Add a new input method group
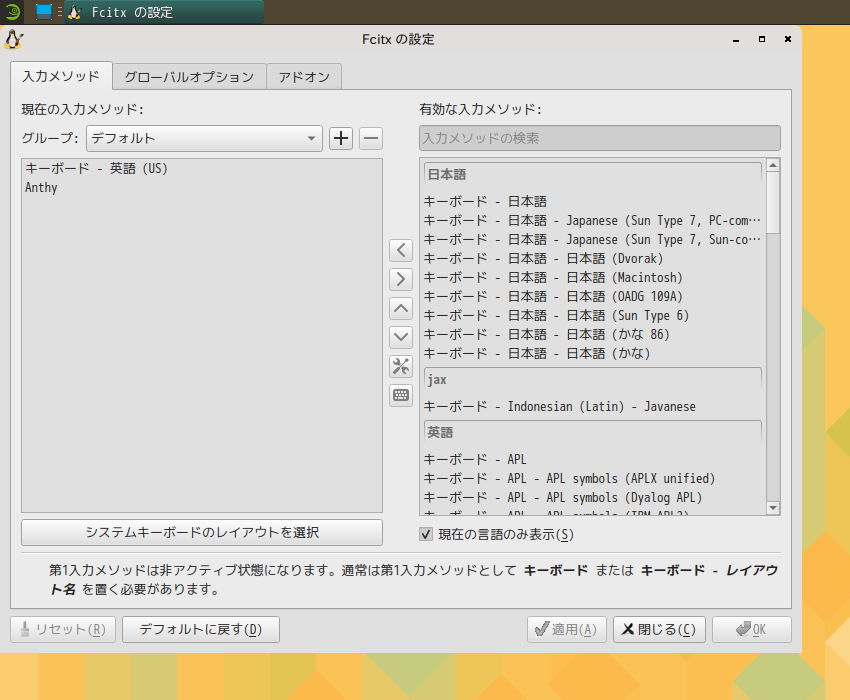Viewport: 850px width, 700px height. 341,138
